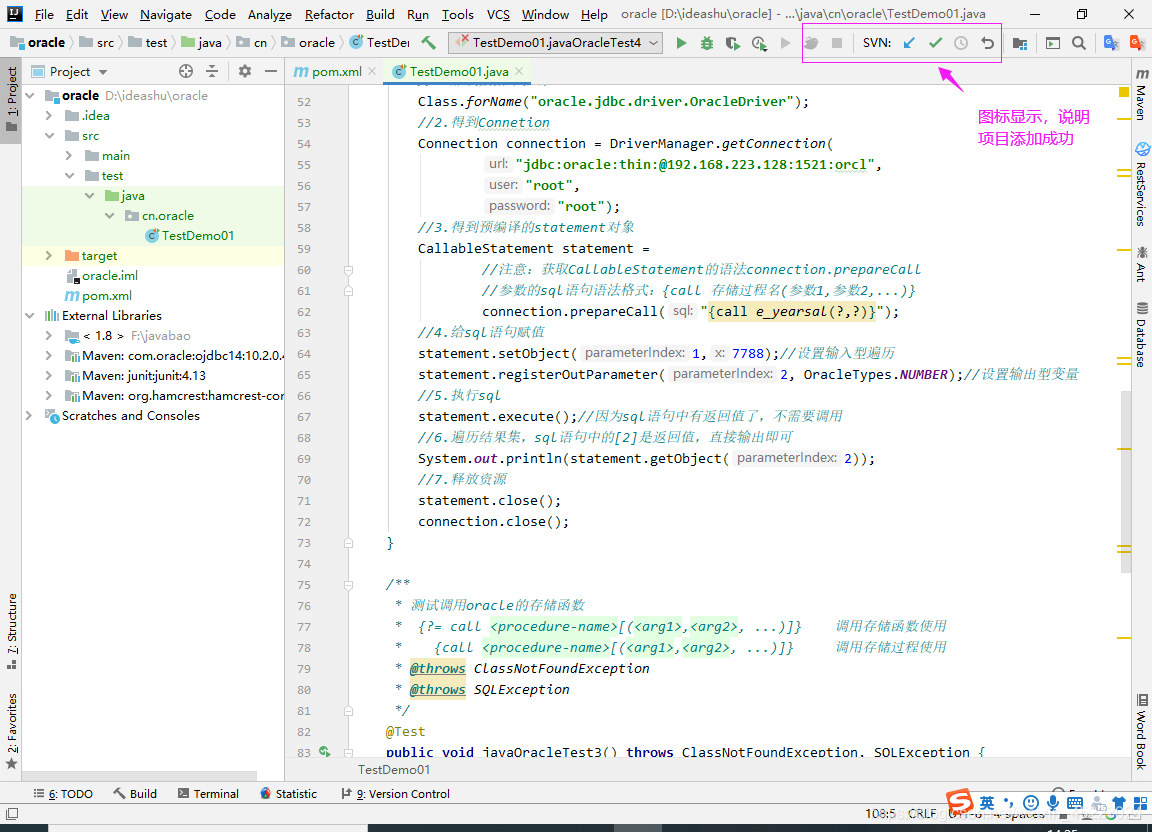
Task: Collapse all nodes in Project panel
Action: click(212, 71)
